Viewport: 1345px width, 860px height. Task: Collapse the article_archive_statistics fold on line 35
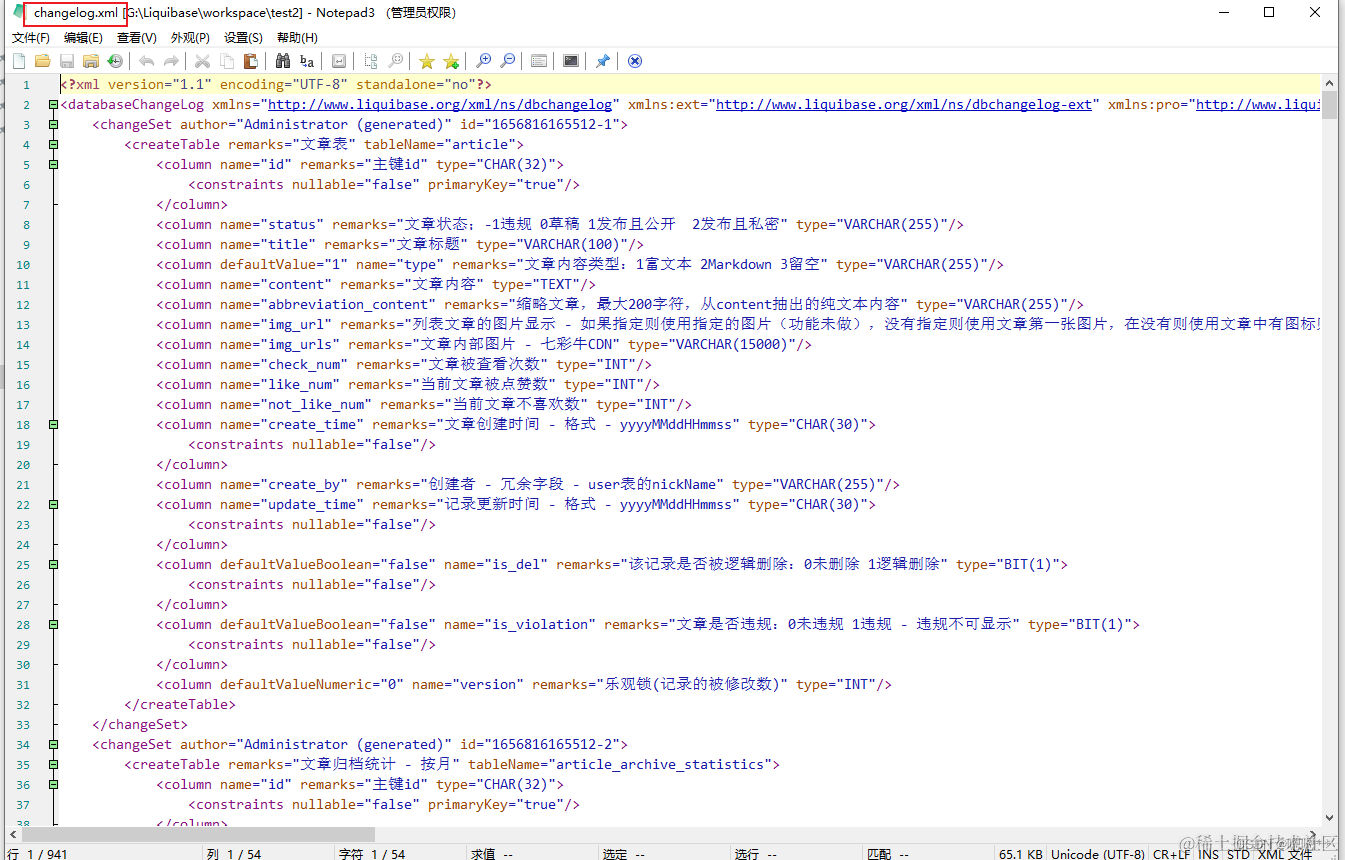pos(53,764)
